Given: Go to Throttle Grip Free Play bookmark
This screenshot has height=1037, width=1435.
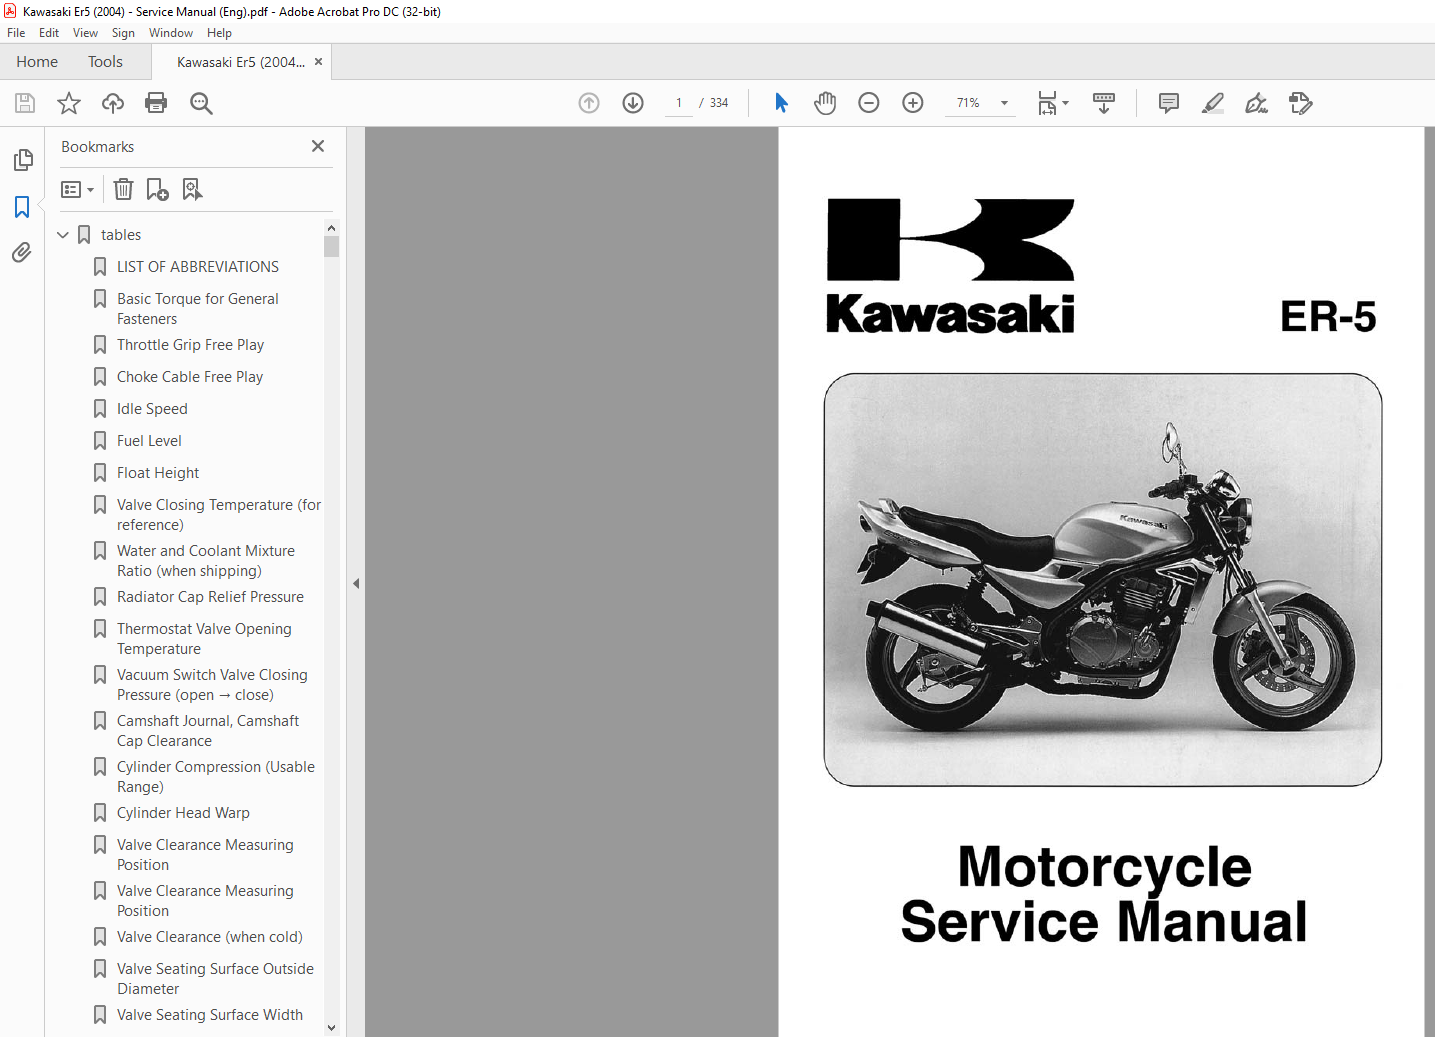Looking at the screenshot, I should click(190, 345).
